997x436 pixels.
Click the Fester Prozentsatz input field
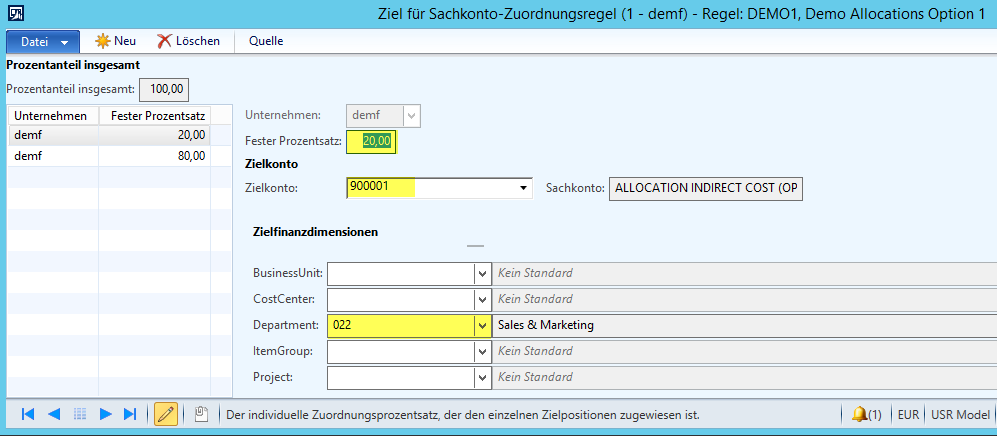tap(371, 142)
